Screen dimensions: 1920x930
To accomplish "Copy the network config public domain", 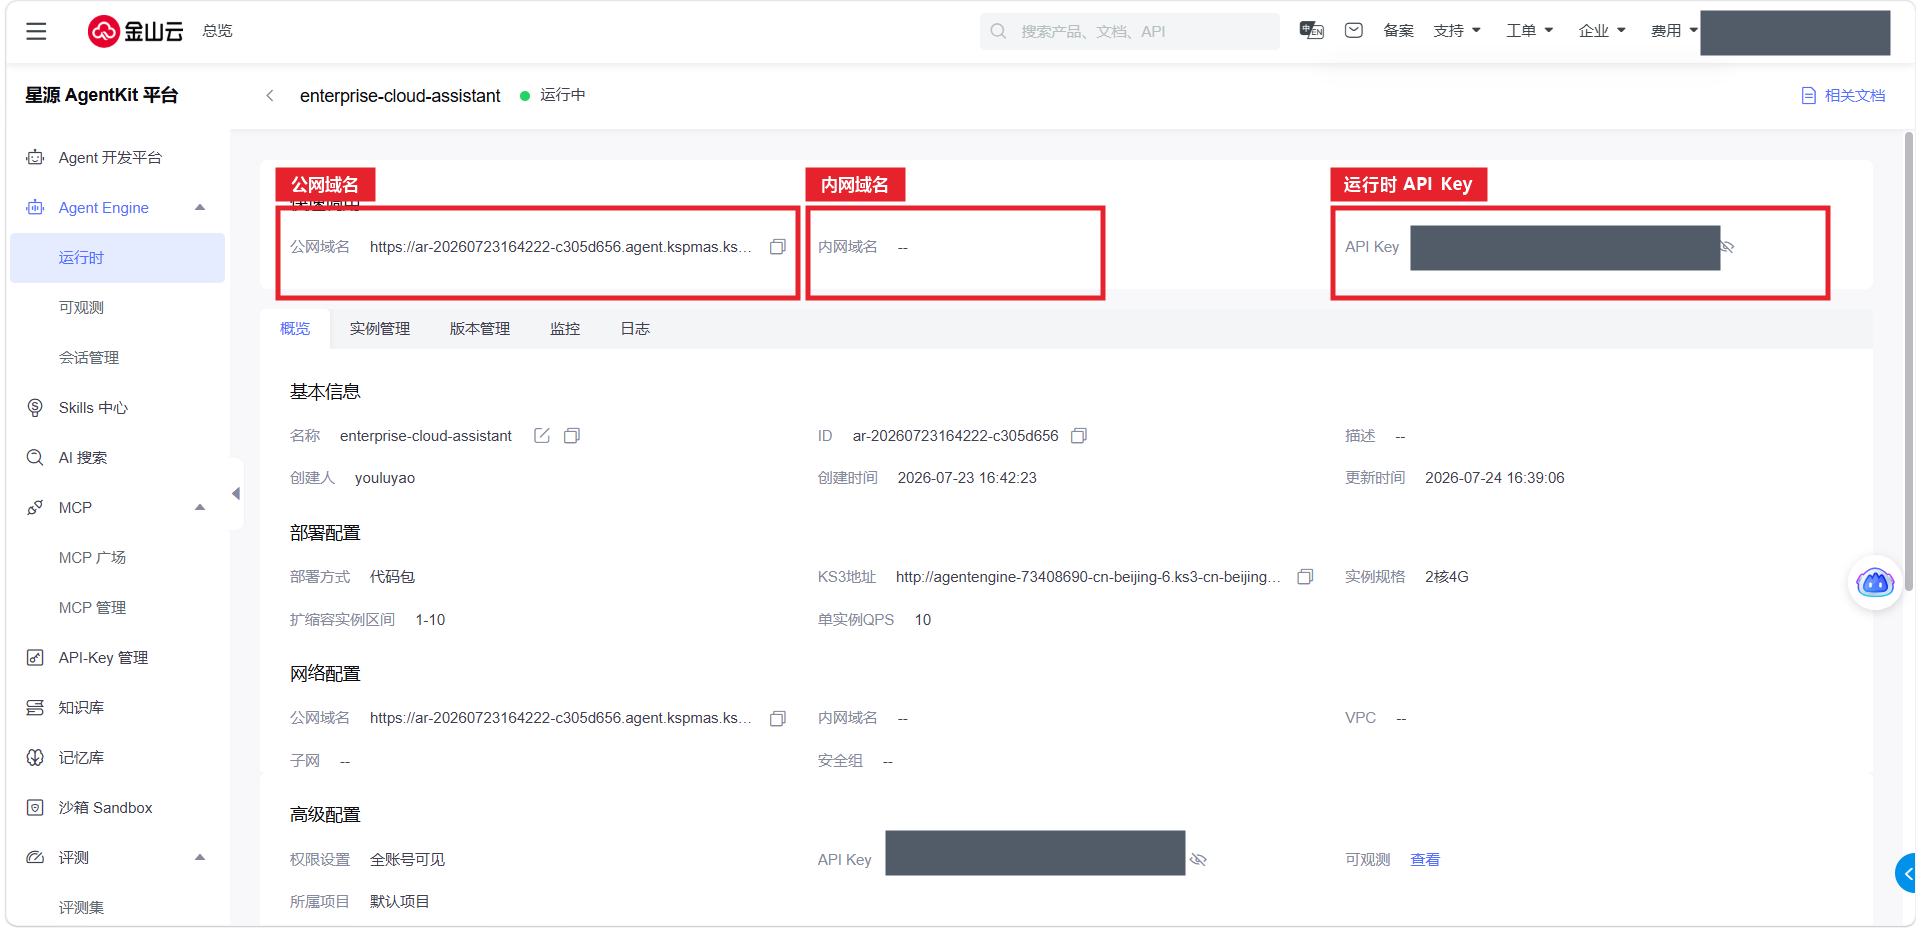I will click(777, 719).
